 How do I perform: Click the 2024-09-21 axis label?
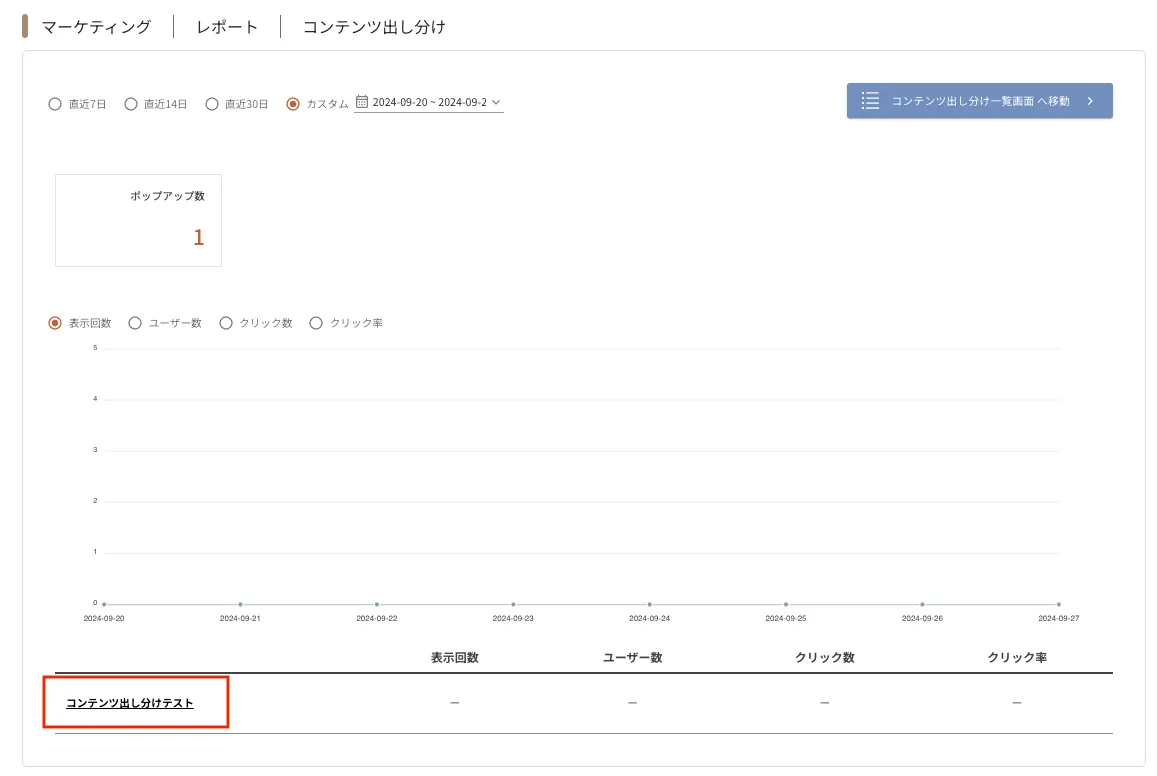coord(240,618)
